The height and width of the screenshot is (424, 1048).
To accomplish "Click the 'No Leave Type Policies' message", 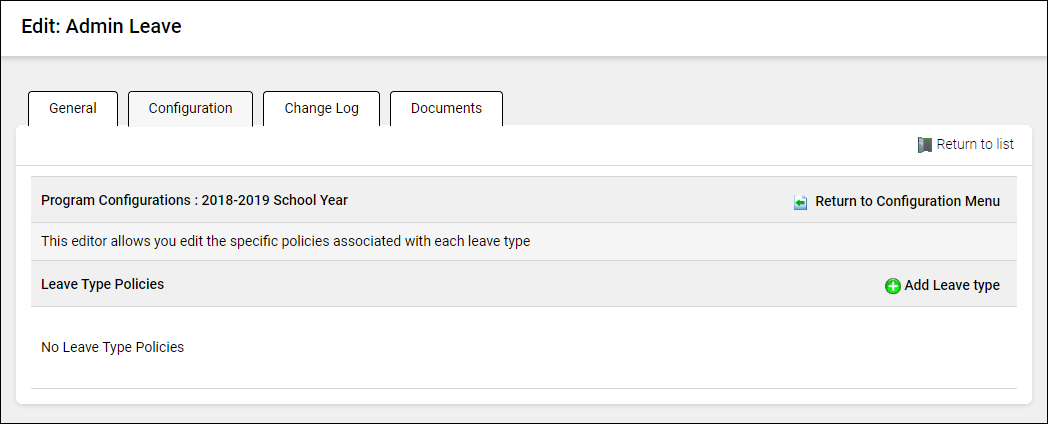I will click(112, 347).
